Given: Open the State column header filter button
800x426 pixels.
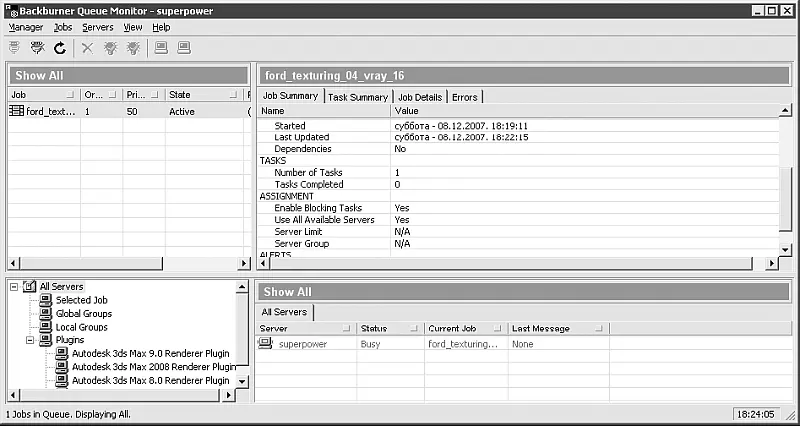Looking at the screenshot, I should pyautogui.click(x=234, y=95).
